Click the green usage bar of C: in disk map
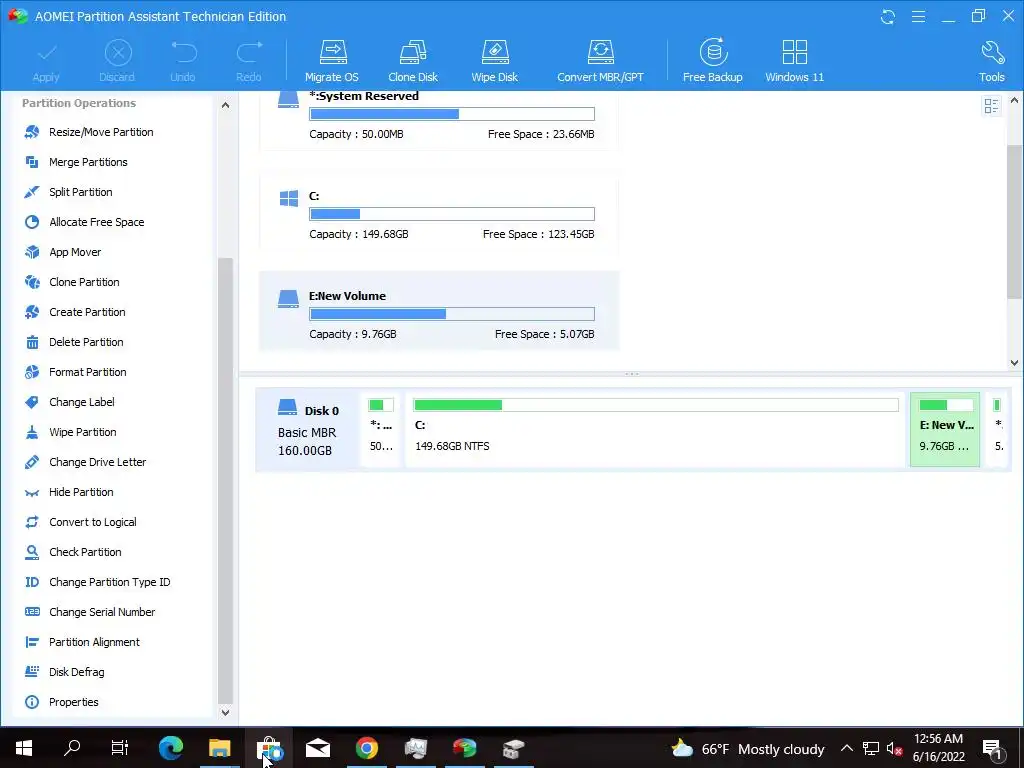This screenshot has height=768, width=1024. click(656, 405)
